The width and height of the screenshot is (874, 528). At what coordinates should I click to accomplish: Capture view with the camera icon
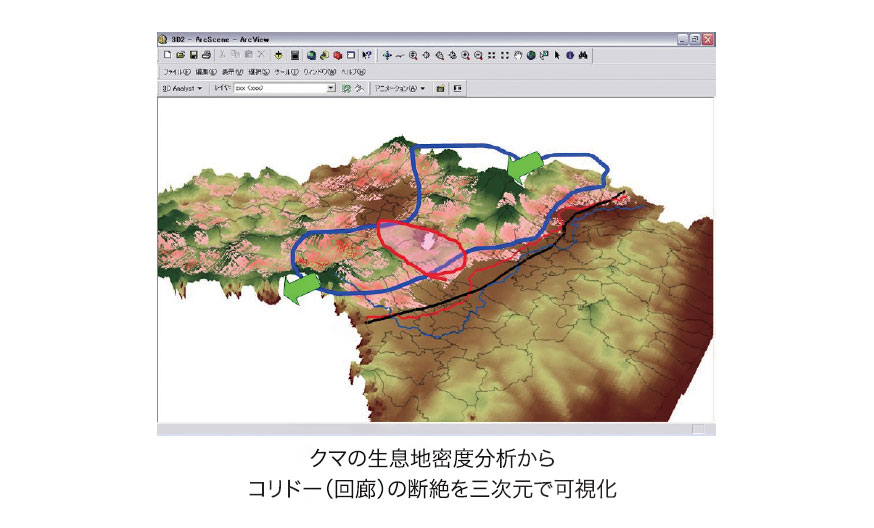point(440,88)
